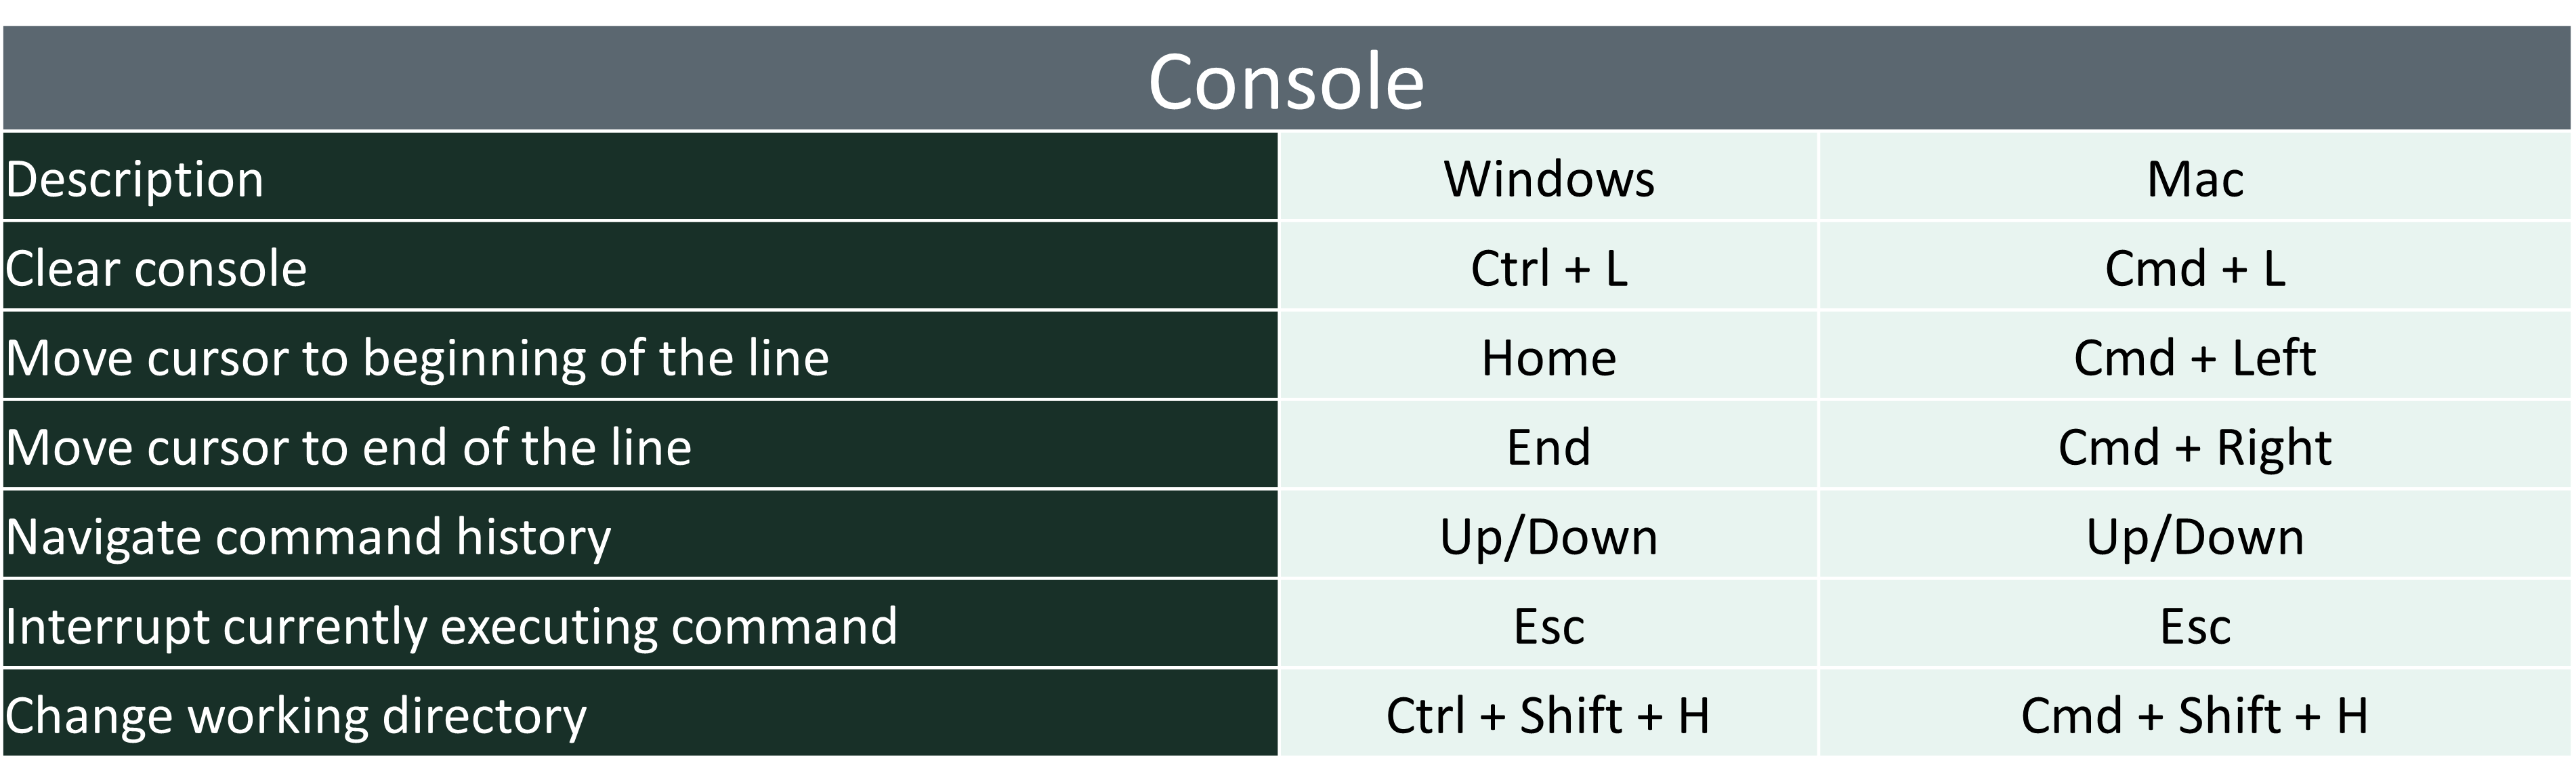Screen dimensions: 2576x782
Task: Click Up/Down in the Windows column
Action: [1548, 534]
